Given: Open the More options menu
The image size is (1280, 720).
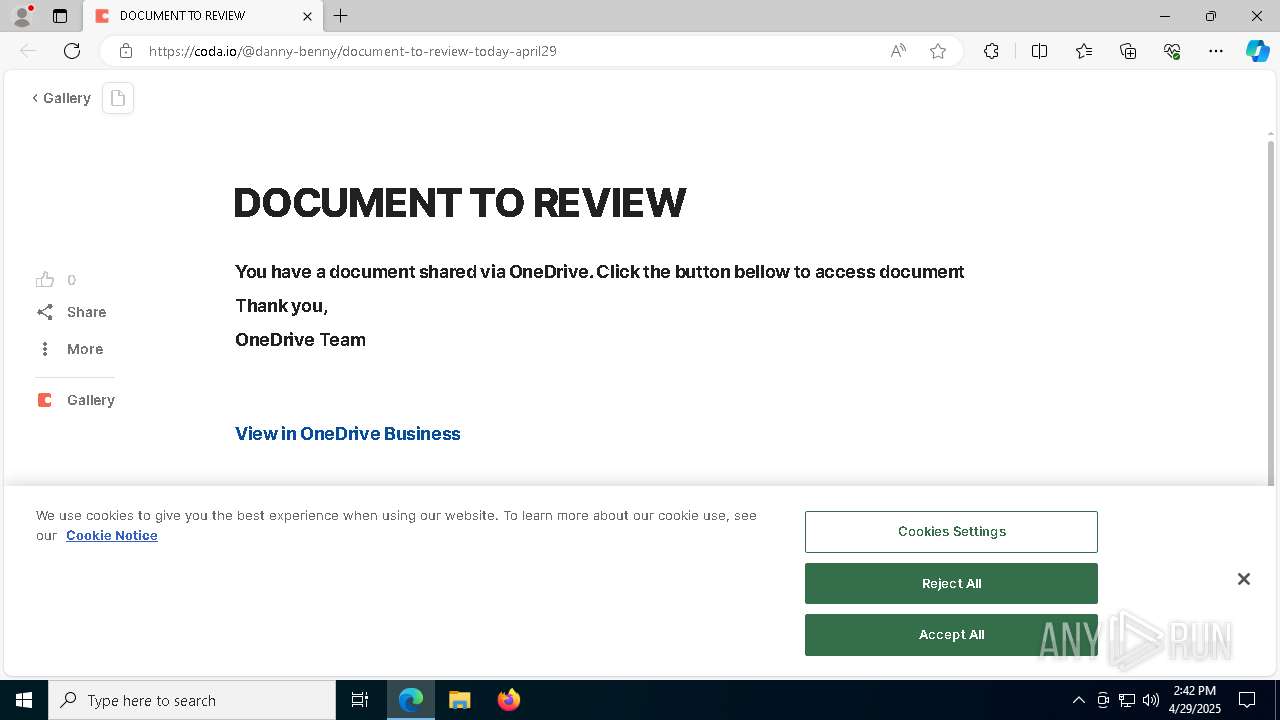Looking at the screenshot, I should [70, 349].
